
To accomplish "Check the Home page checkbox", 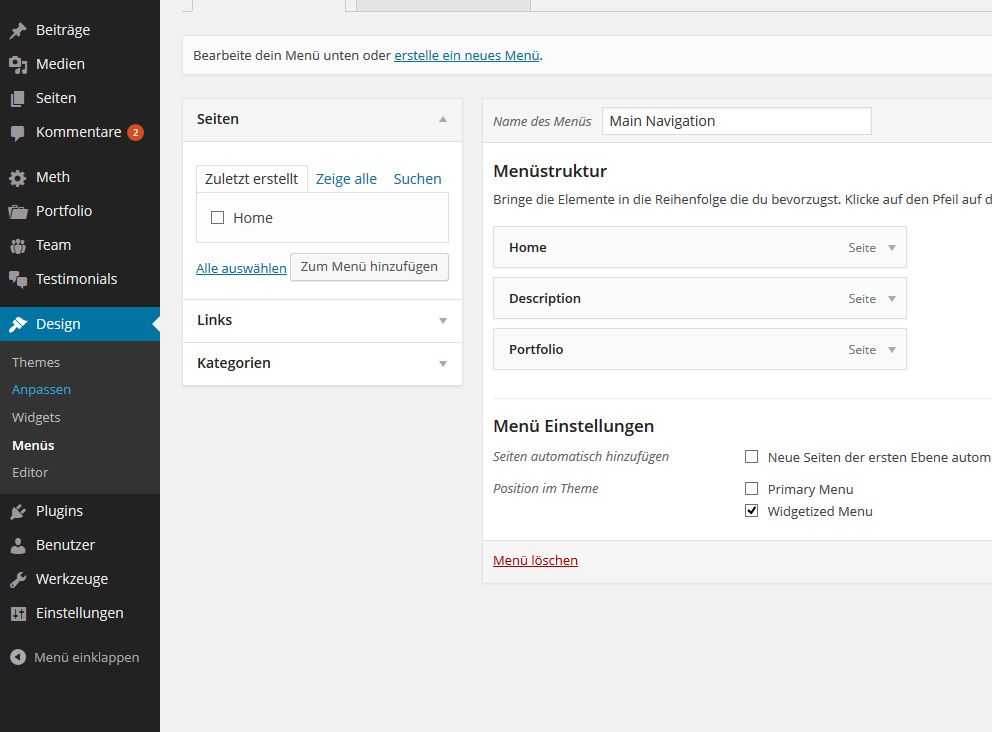I will click(x=217, y=218).
